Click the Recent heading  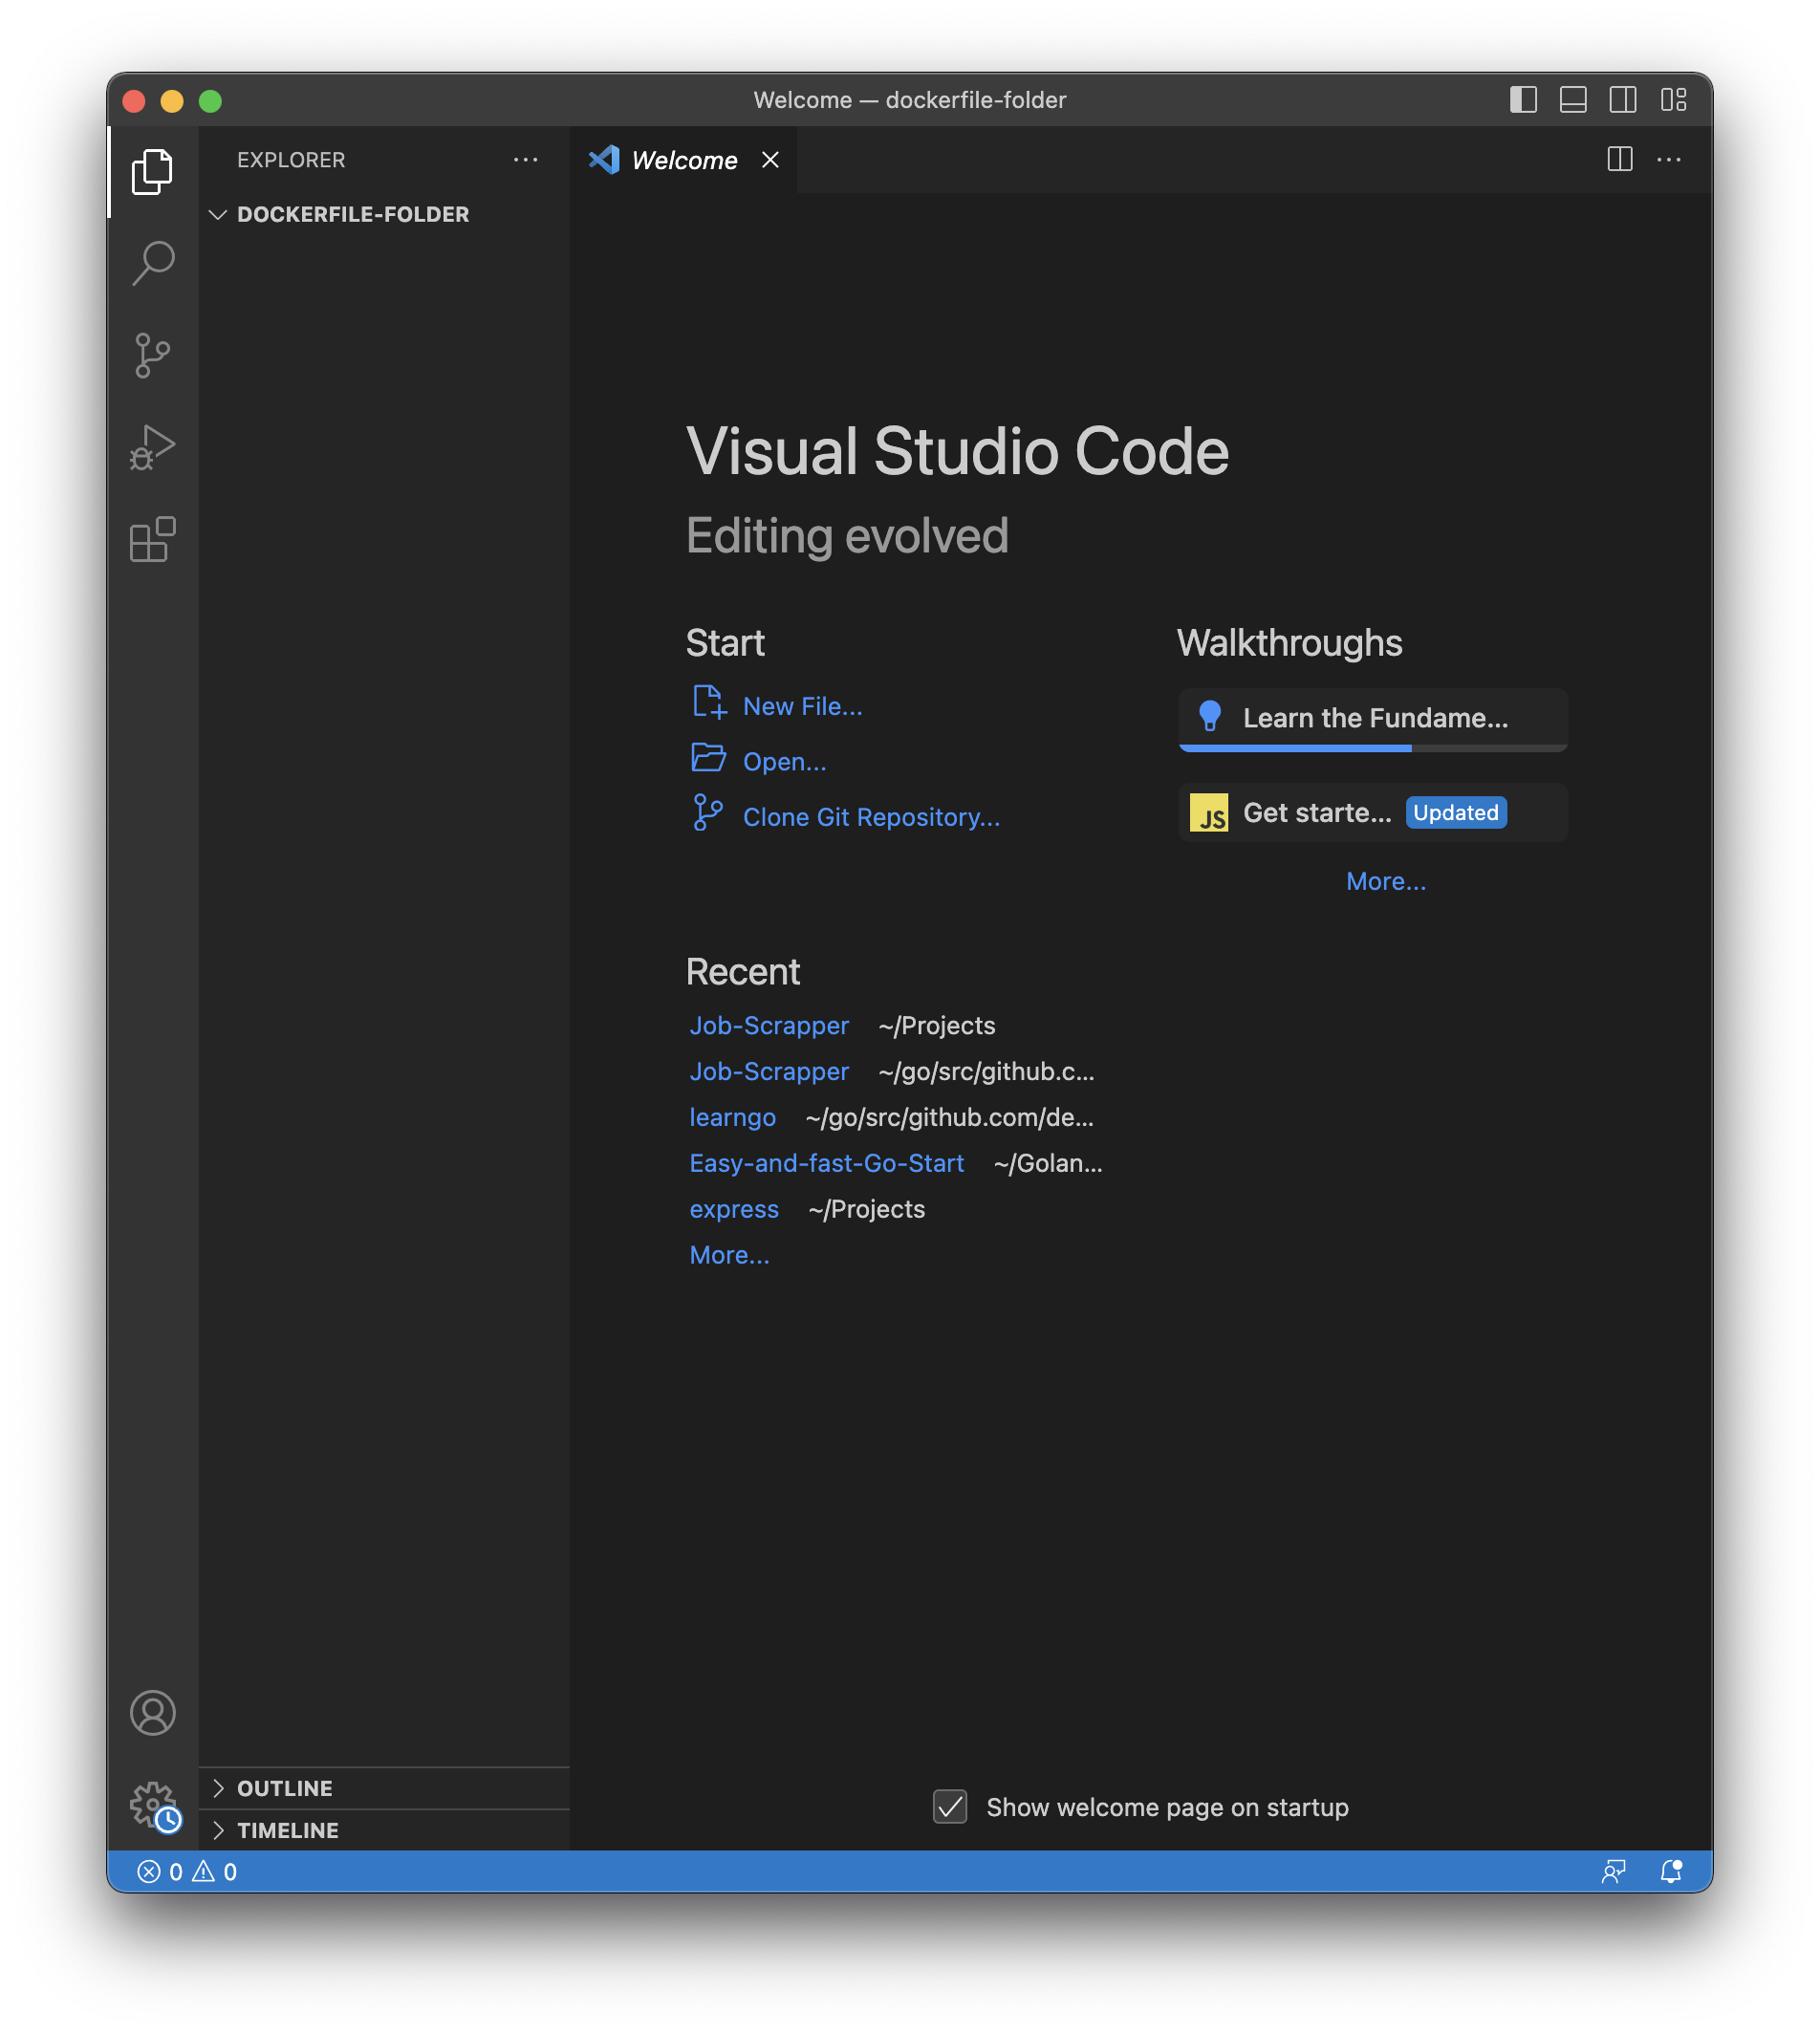[x=743, y=972]
